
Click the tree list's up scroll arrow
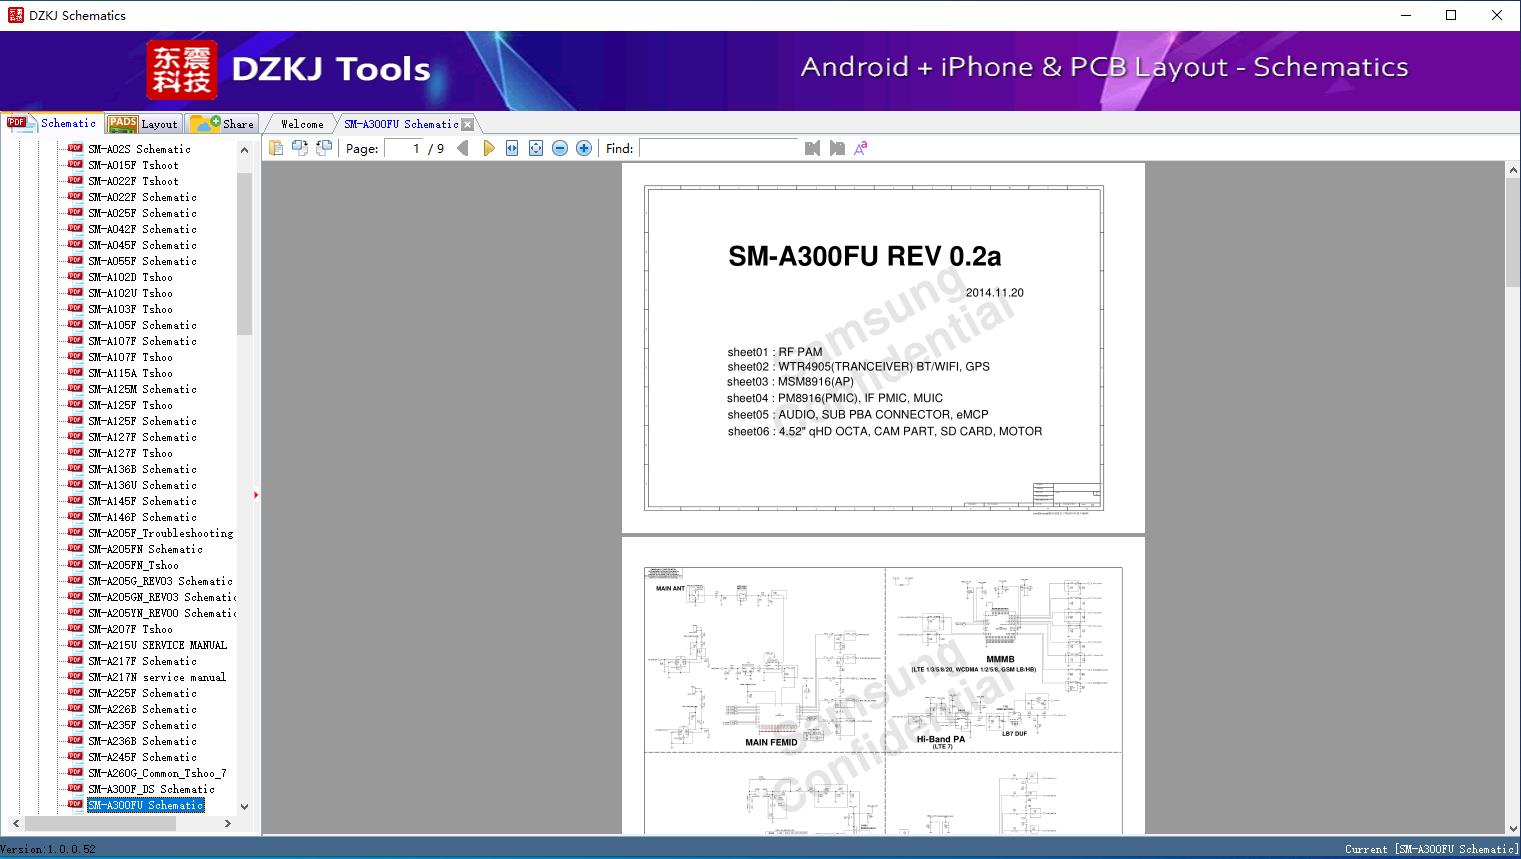click(x=244, y=150)
